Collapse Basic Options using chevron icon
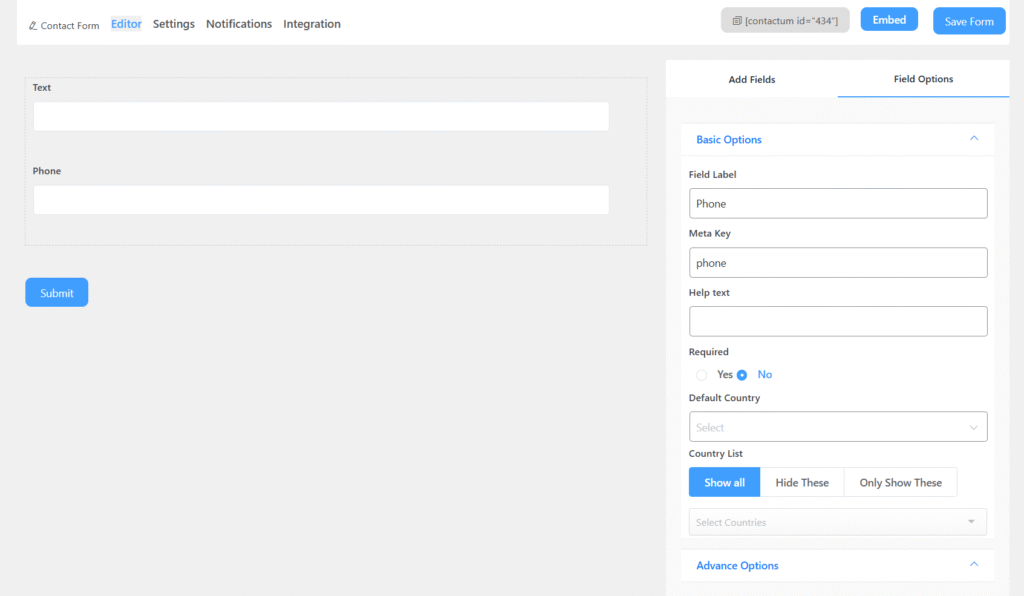Screen dimensions: 1024x596 pos(974,139)
